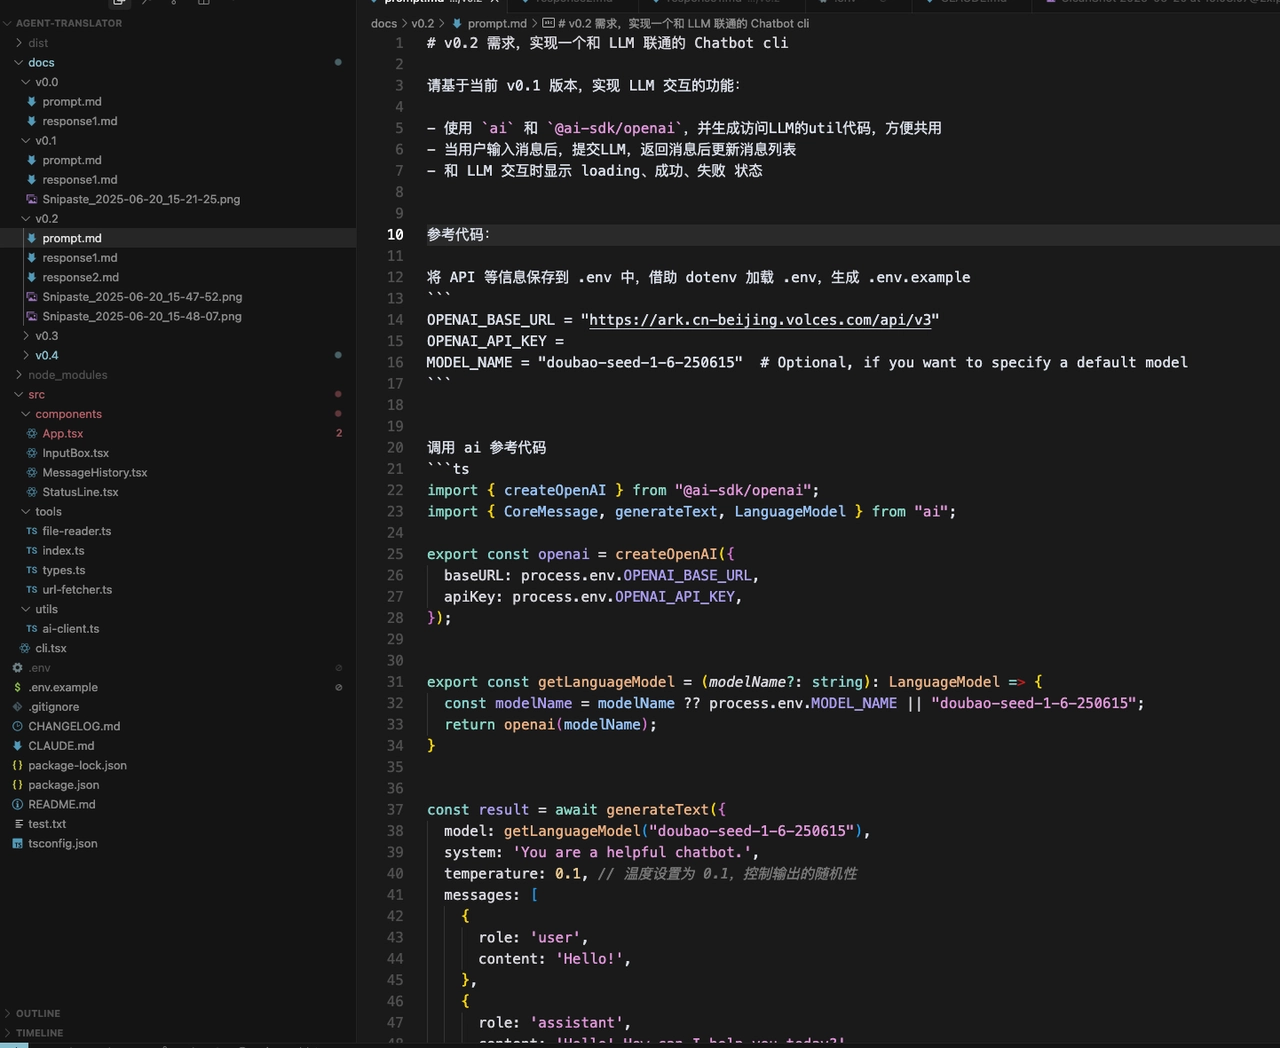Click the React icon beside InputBox.tsx
Screen dimensions: 1280x1048
[x=32, y=453]
